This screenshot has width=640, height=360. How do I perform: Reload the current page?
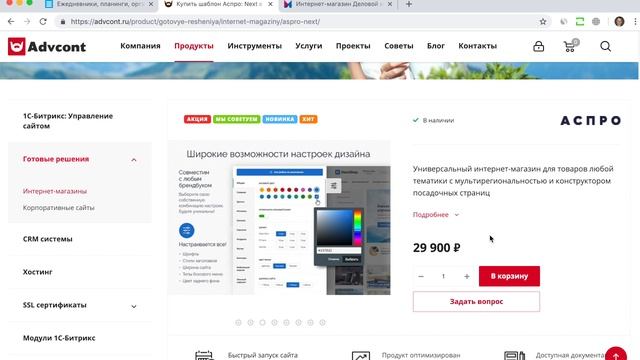coord(43,22)
